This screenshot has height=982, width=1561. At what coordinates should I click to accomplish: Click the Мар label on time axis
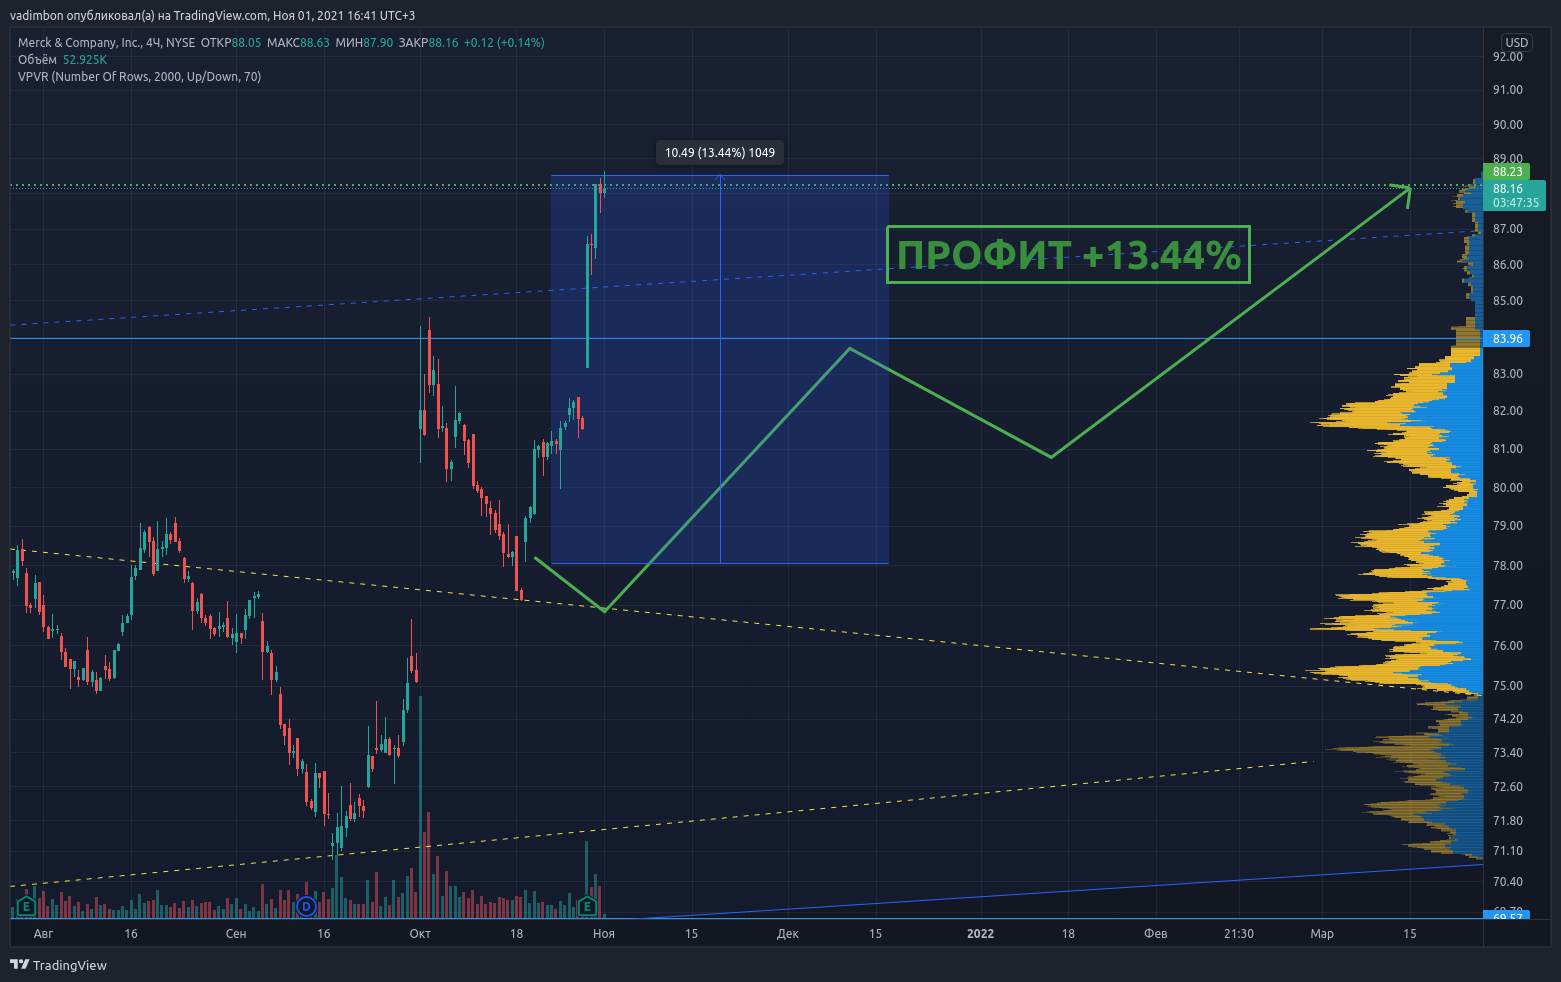click(1322, 934)
